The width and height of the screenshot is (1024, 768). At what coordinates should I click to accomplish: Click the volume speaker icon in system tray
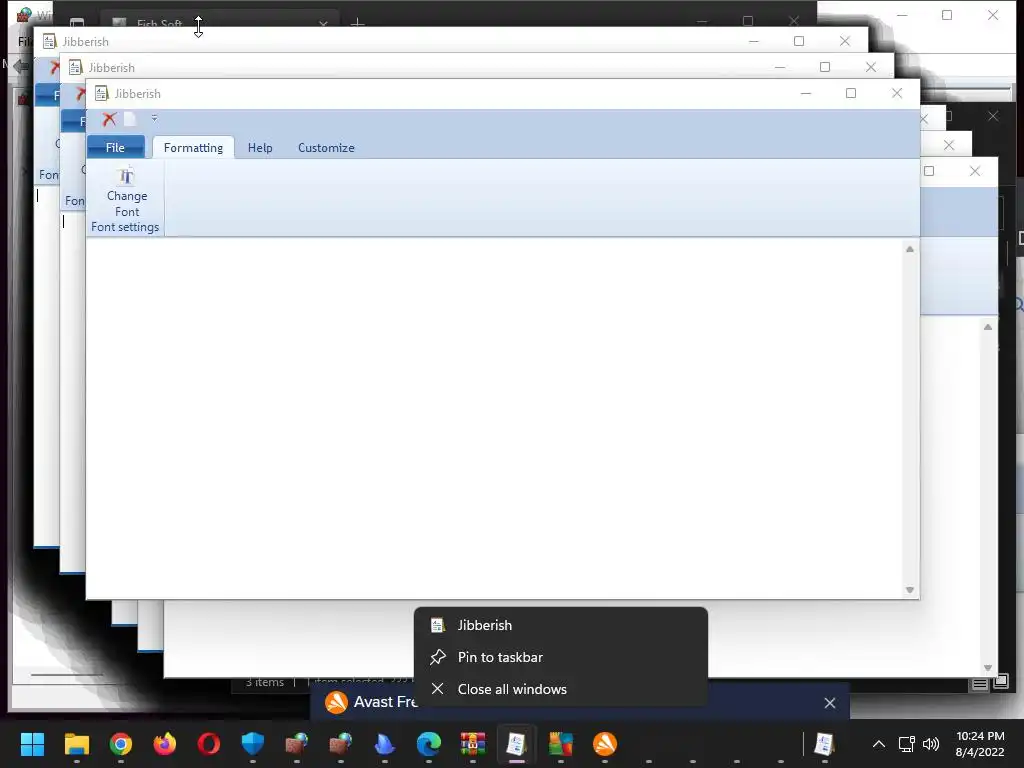931,744
